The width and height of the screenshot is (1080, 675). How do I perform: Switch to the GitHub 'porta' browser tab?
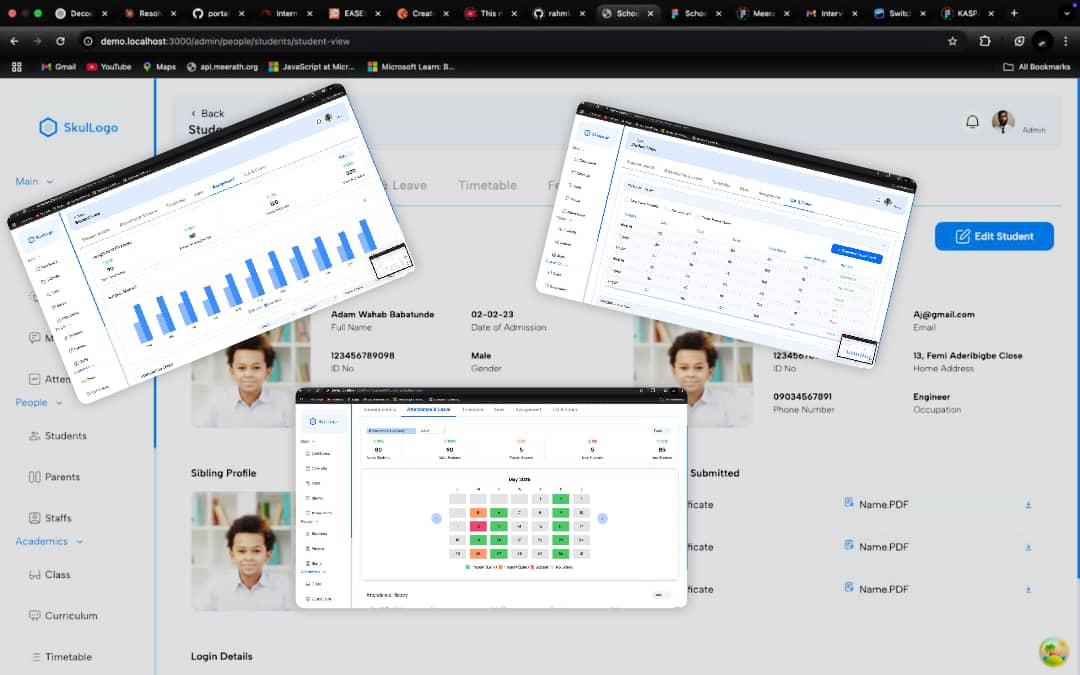219,13
